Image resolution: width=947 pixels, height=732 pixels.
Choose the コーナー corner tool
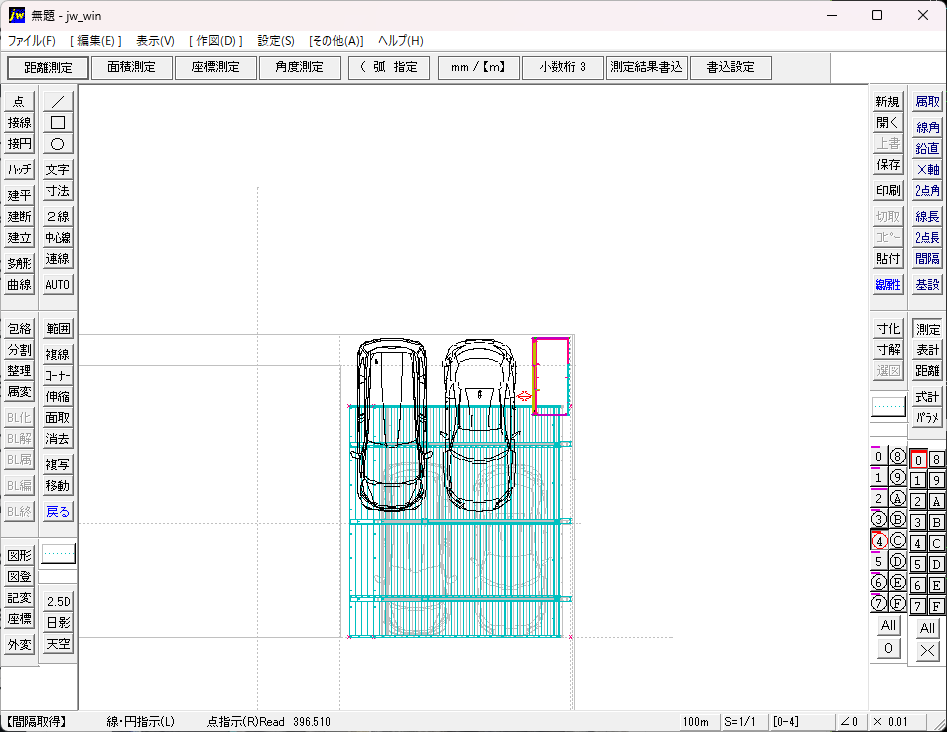[58, 376]
